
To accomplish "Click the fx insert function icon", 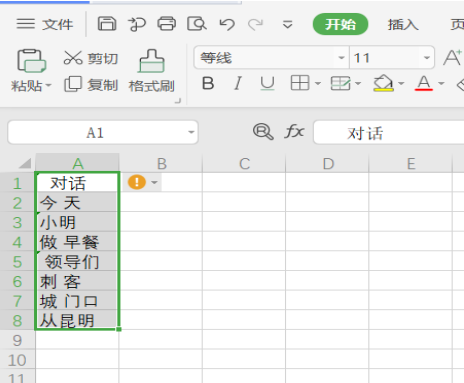I will click(x=294, y=131).
